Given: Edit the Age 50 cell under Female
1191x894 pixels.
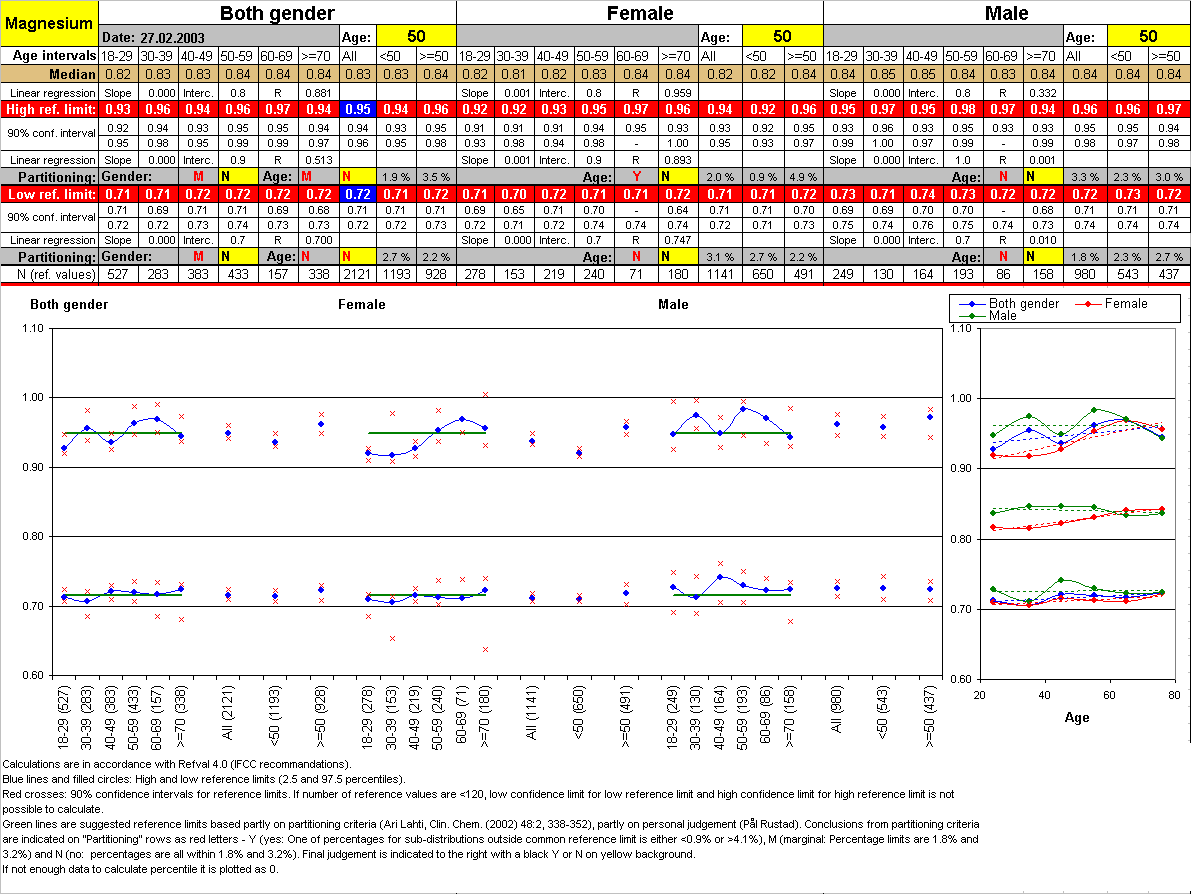Looking at the screenshot, I should coord(782,36).
